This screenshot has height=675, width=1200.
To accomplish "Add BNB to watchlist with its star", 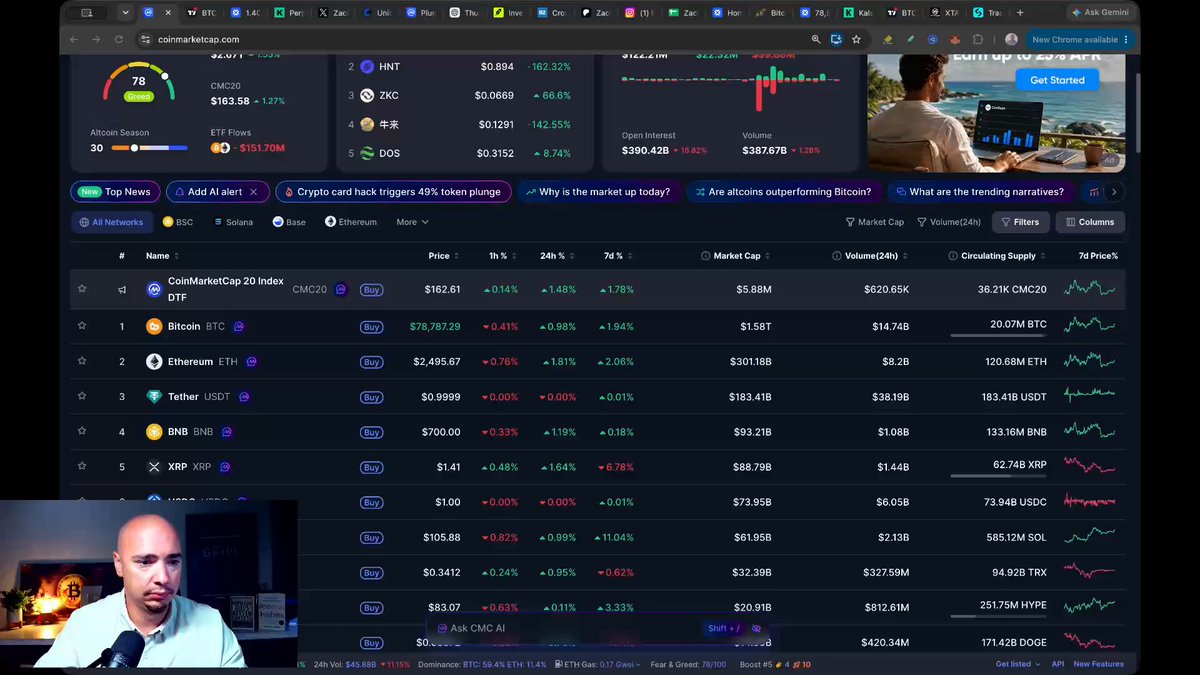I will 82,432.
